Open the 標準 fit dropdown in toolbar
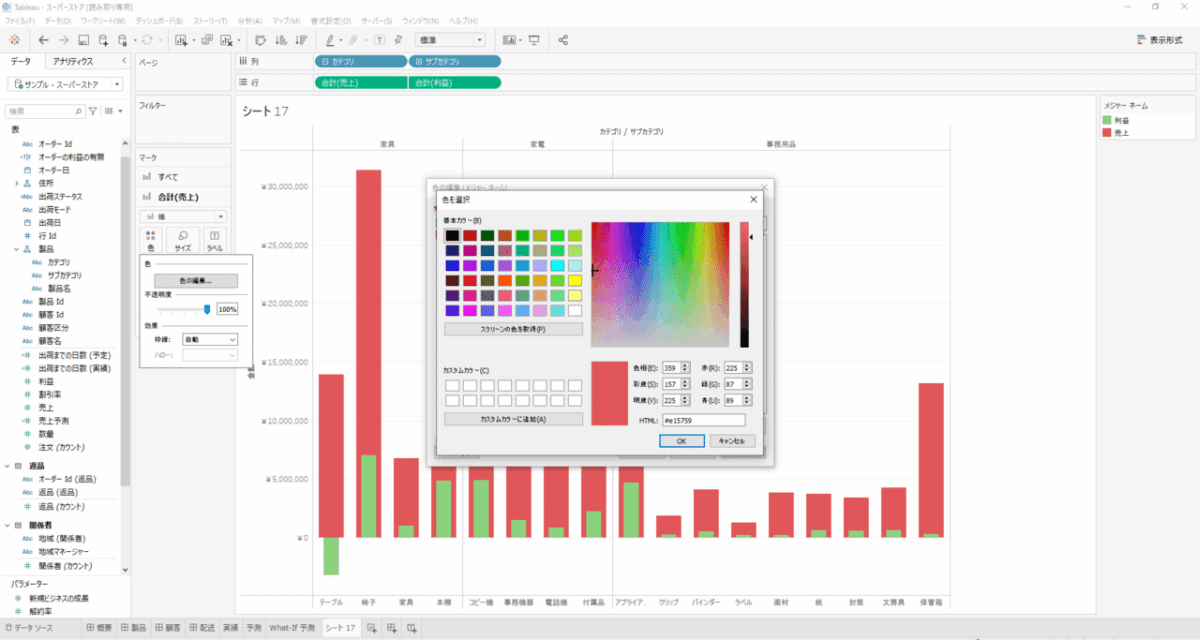 pyautogui.click(x=449, y=40)
